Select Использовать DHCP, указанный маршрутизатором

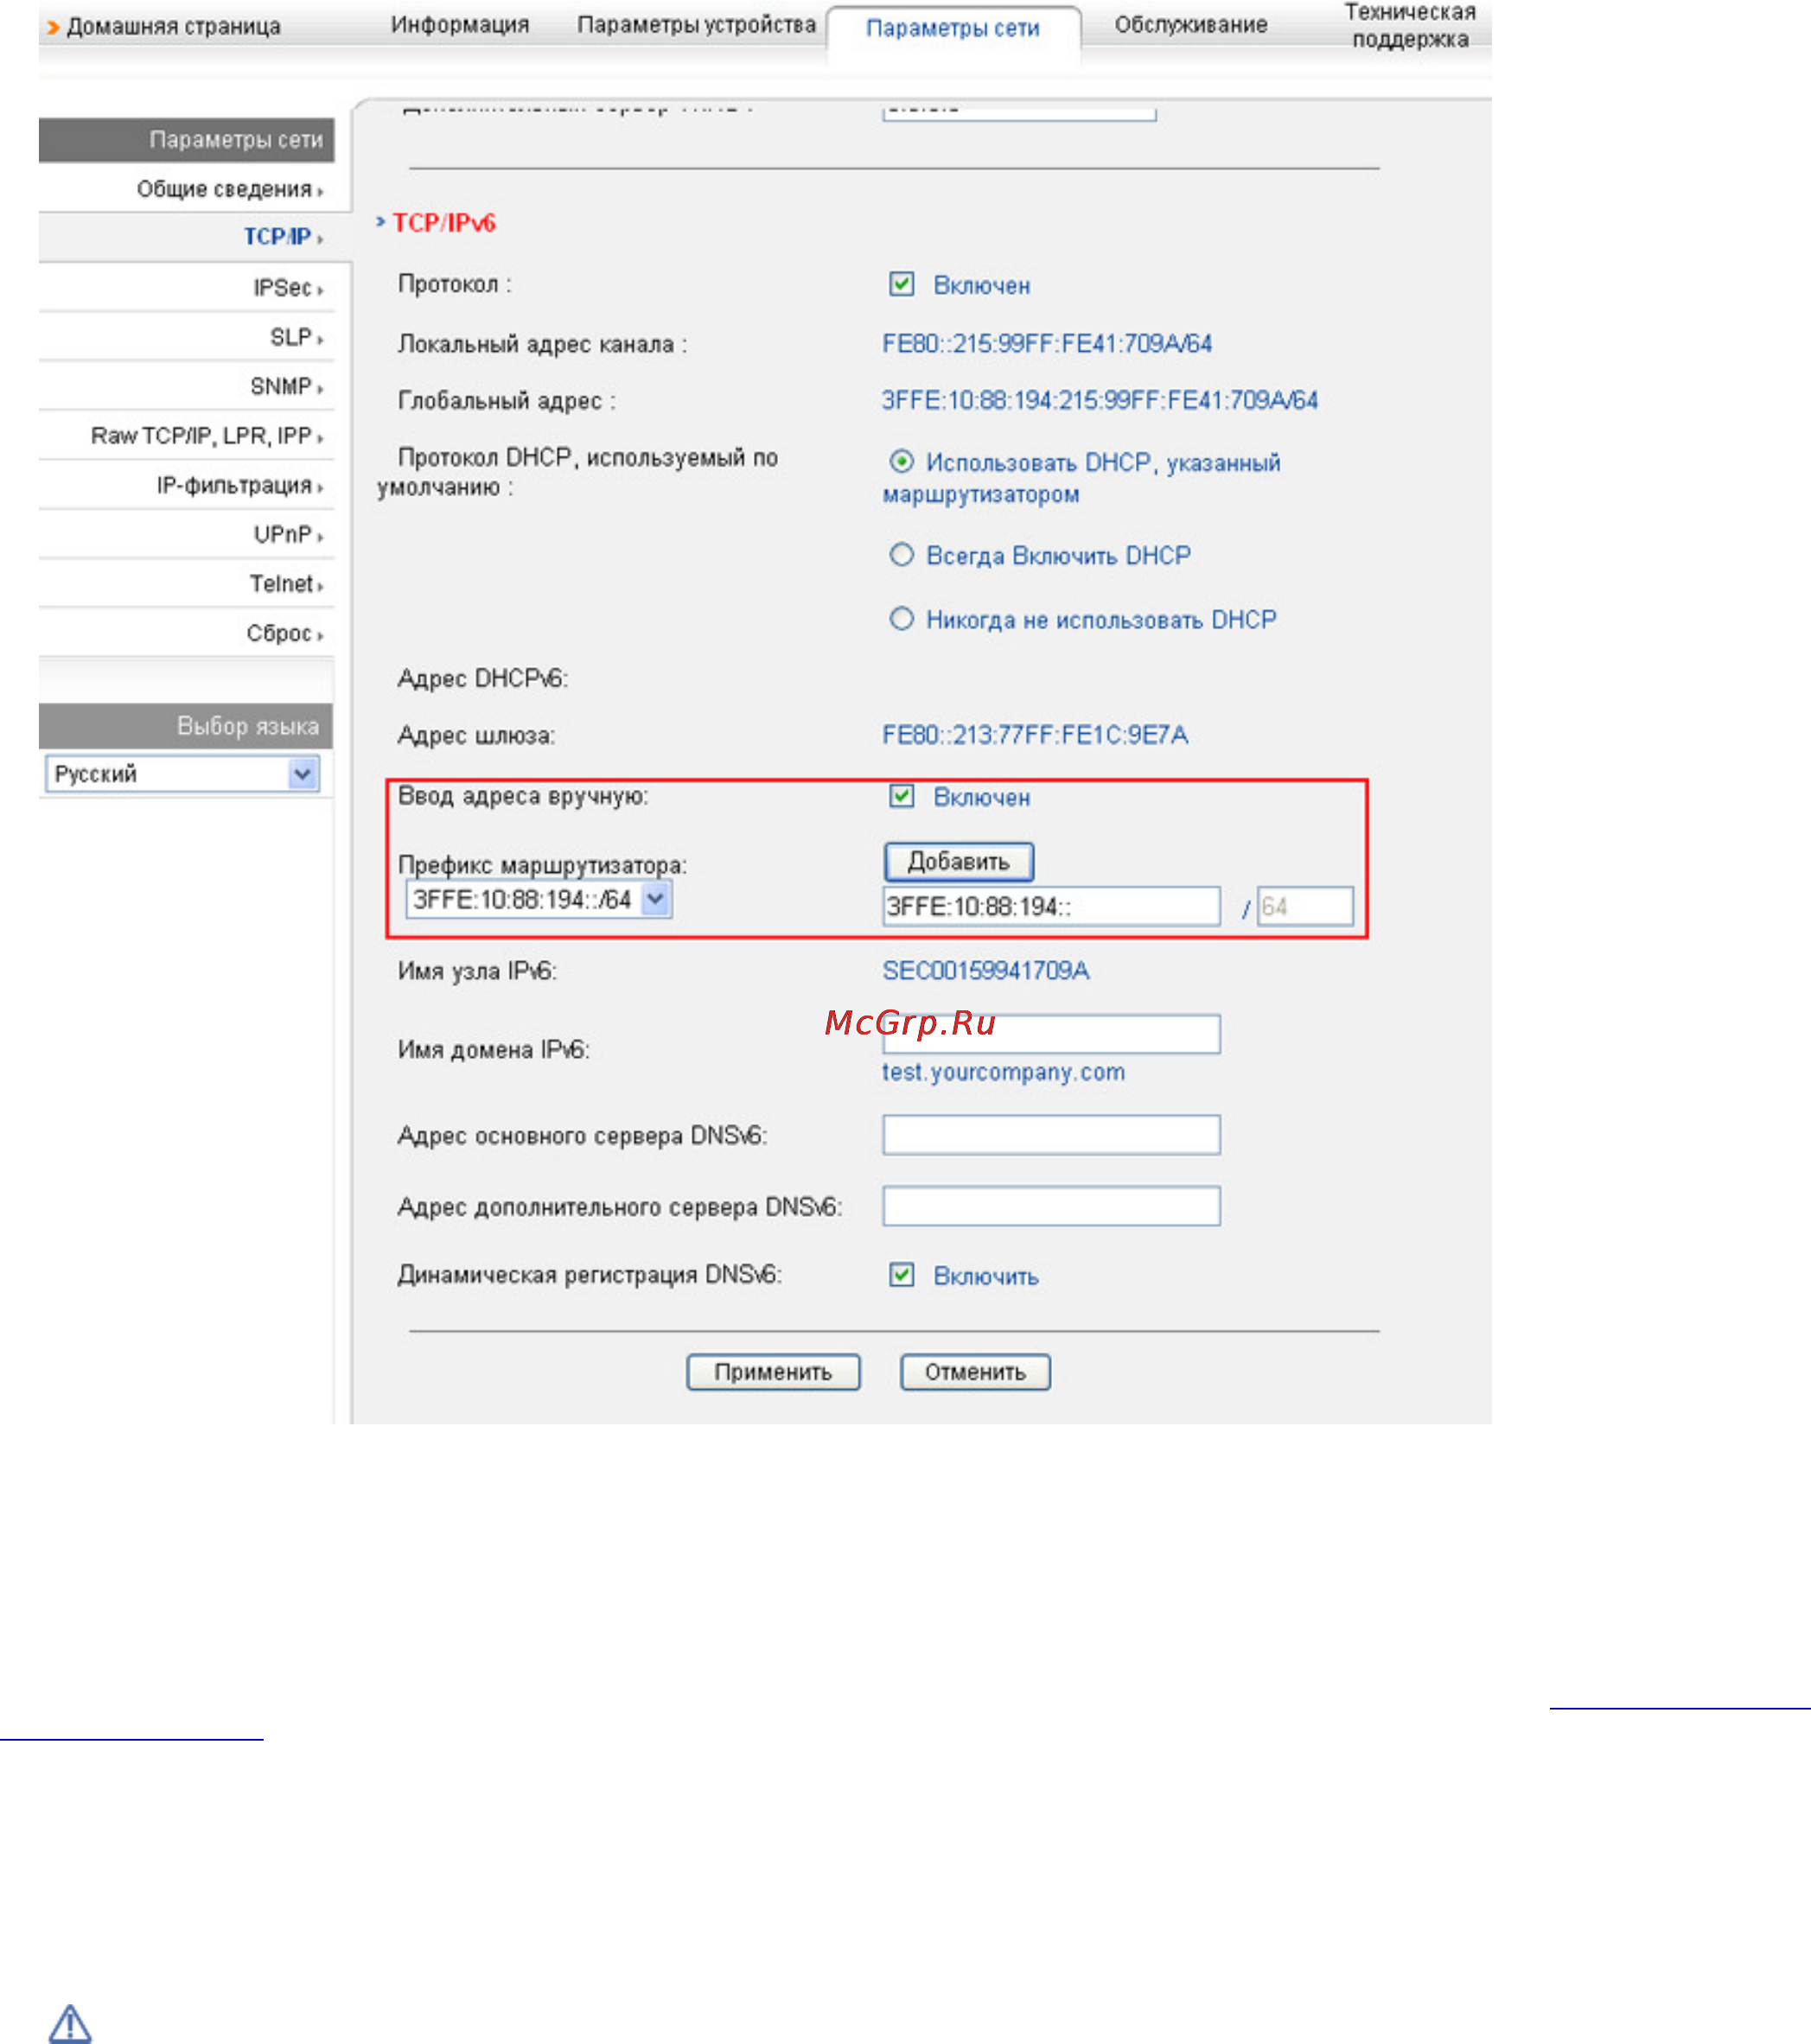(901, 461)
